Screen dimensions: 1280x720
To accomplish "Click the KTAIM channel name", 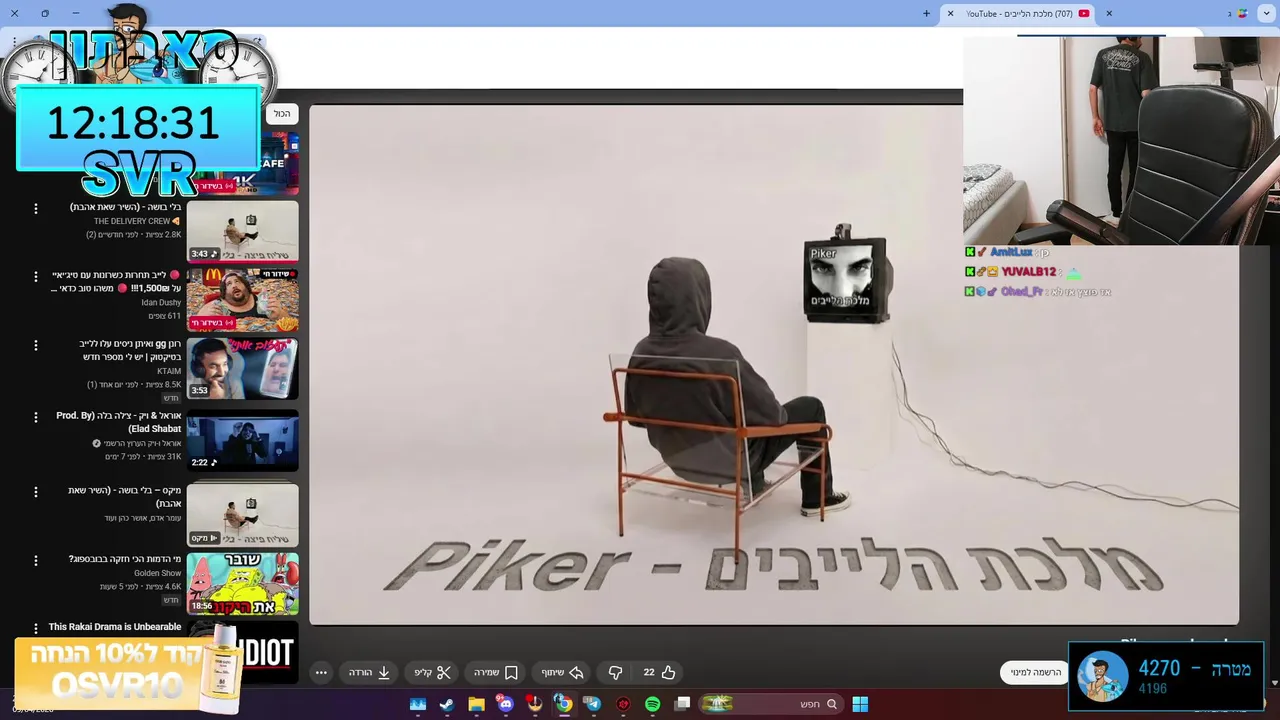I will [169, 371].
